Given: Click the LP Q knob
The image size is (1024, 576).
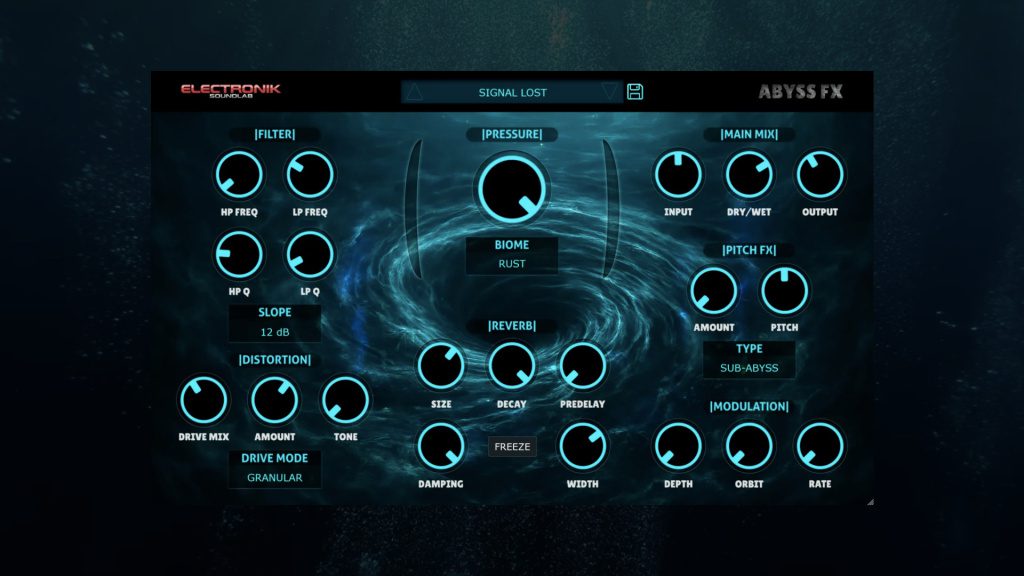Looking at the screenshot, I should (x=310, y=256).
